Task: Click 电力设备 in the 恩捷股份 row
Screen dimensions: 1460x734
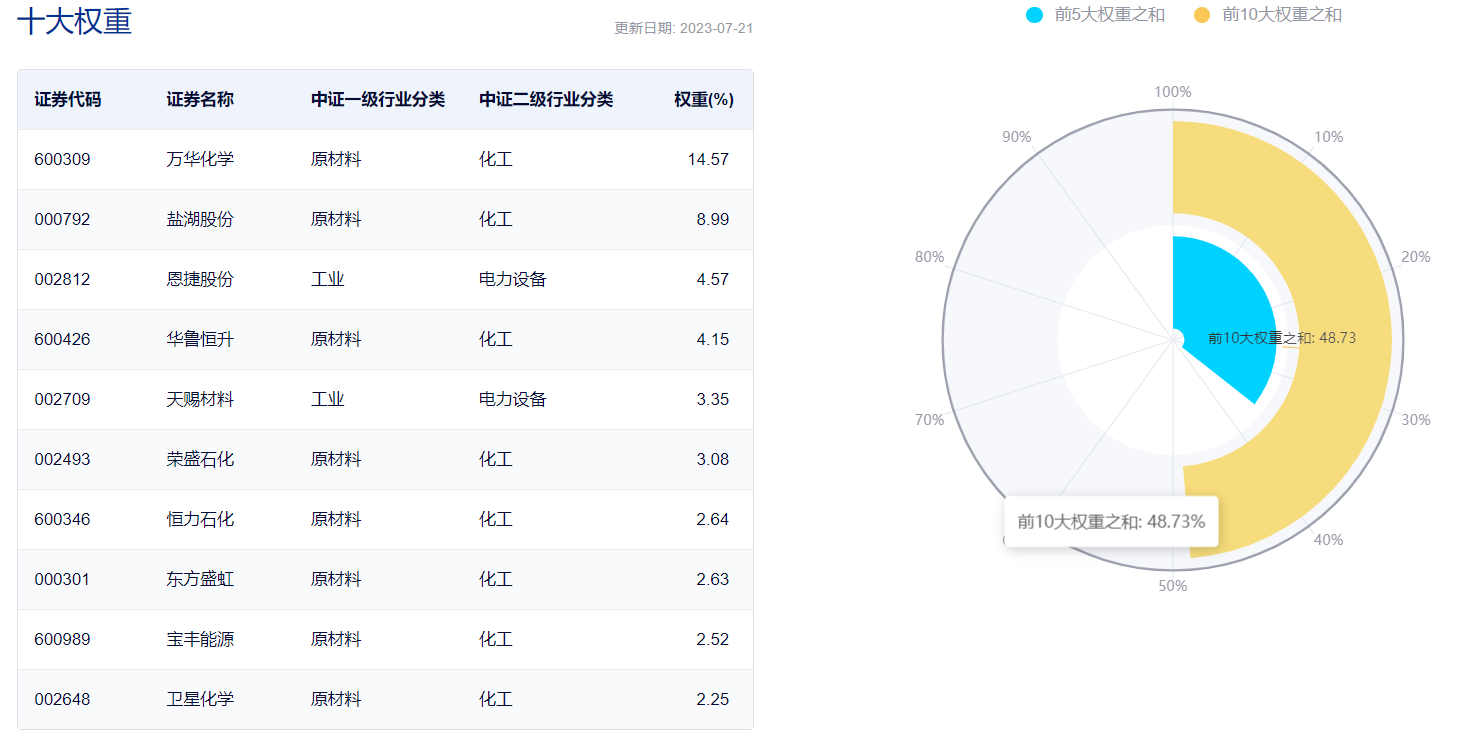Action: (x=513, y=280)
